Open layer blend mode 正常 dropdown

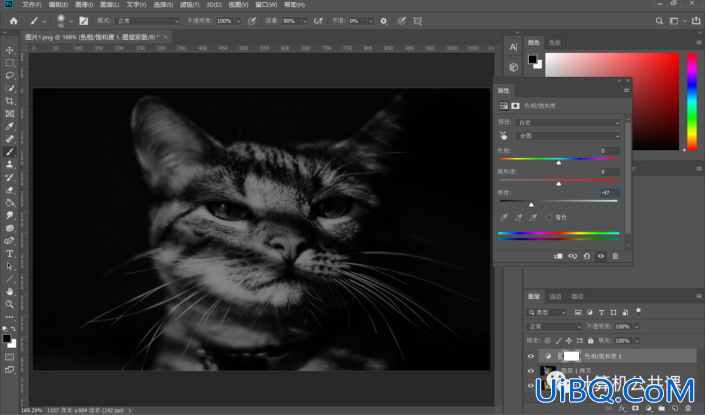(554, 326)
